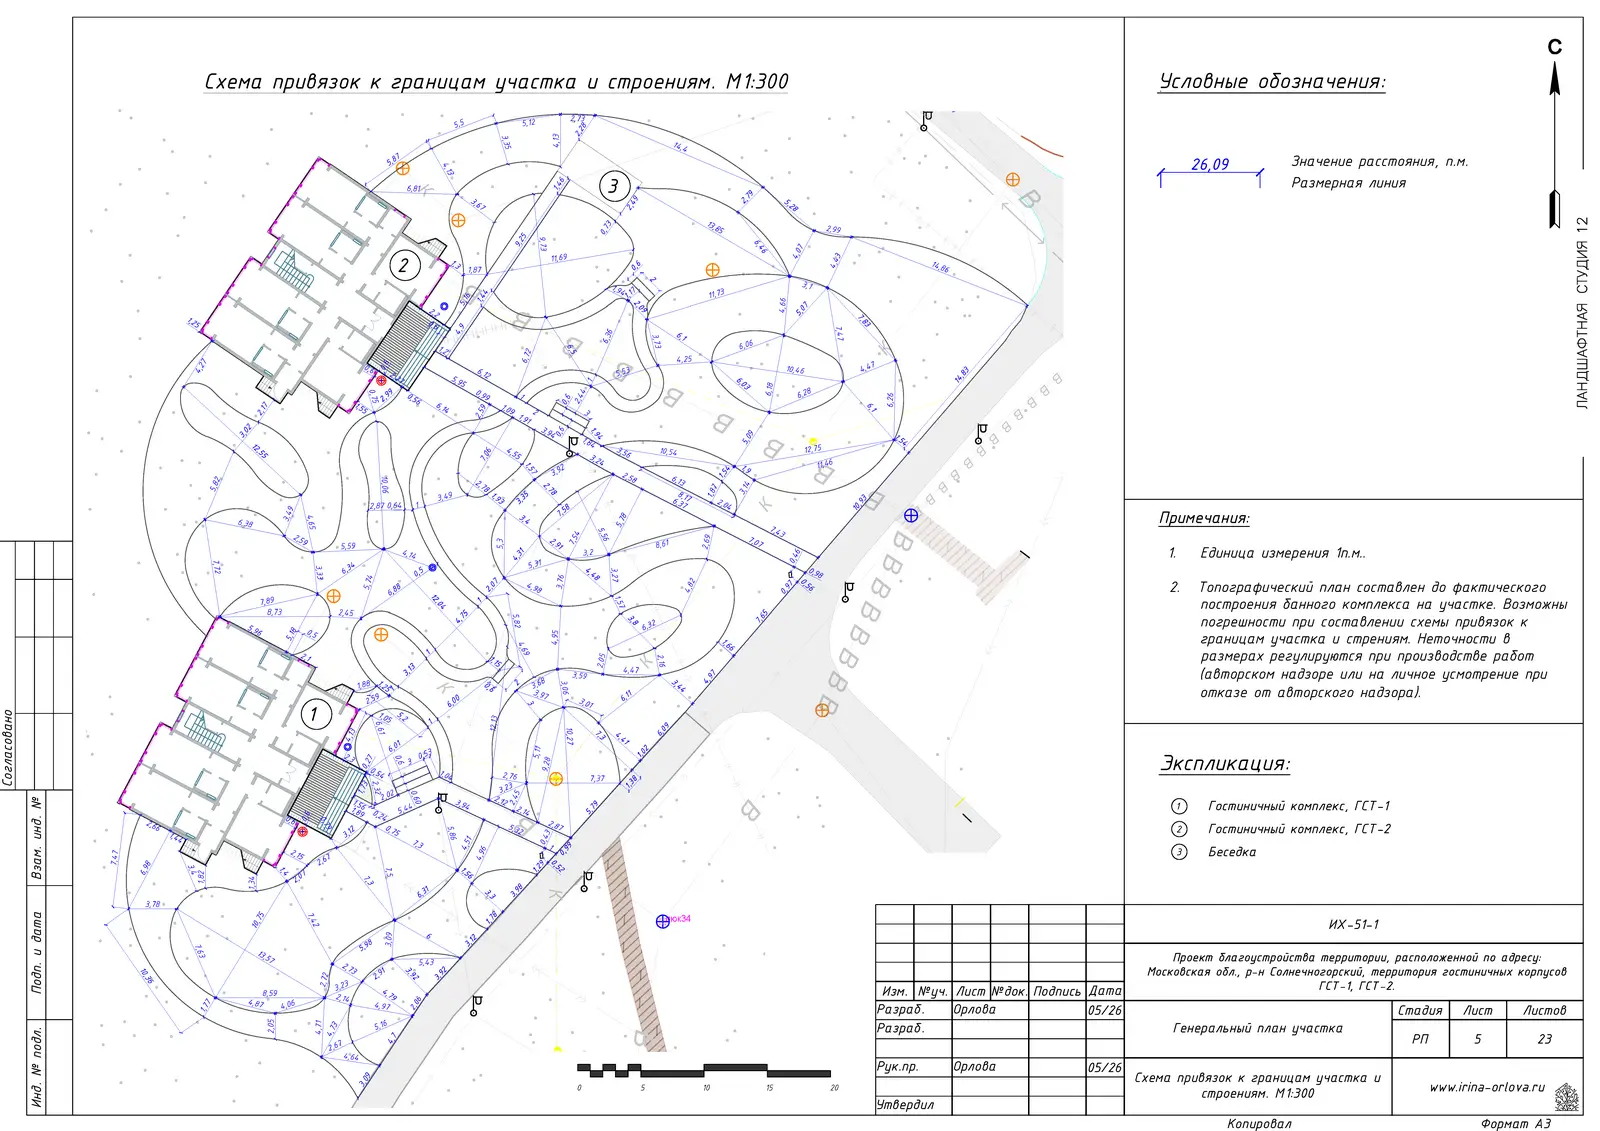
Task: Select circled number 3 gazebo marker on plan
Action: point(614,185)
